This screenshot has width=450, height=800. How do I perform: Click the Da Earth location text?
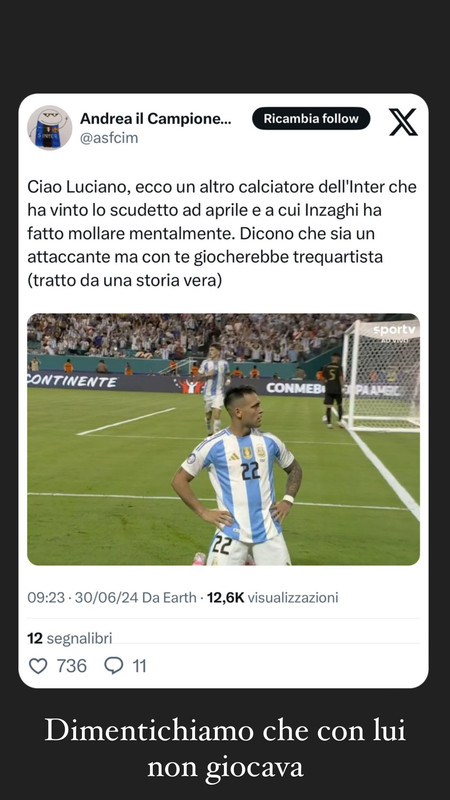tap(169, 597)
